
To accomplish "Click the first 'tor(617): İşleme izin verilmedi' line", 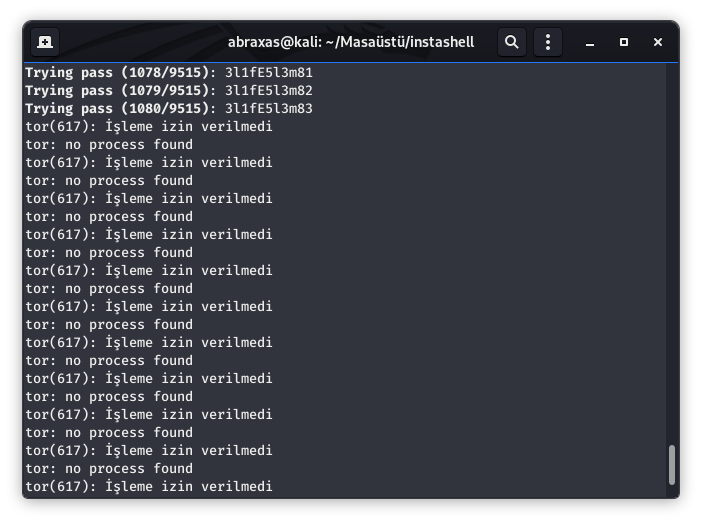I will (x=149, y=127).
